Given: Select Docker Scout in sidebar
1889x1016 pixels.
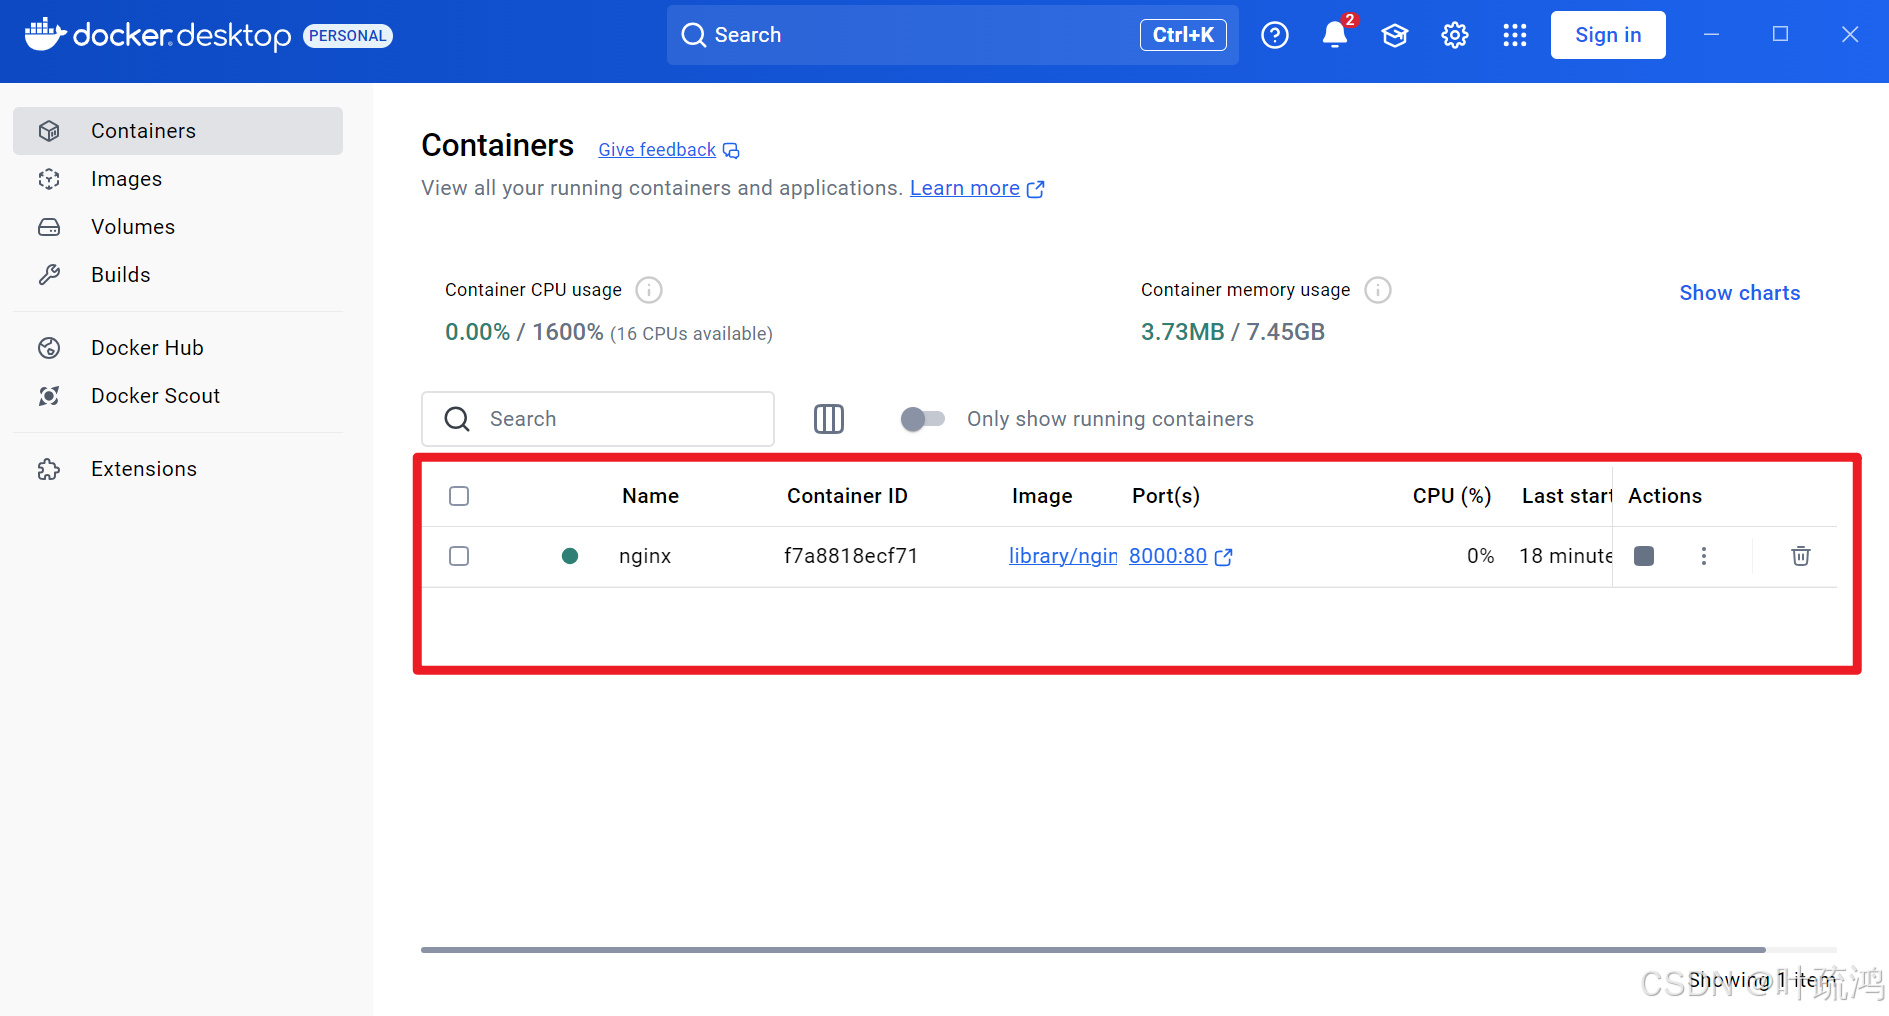Looking at the screenshot, I should [155, 395].
